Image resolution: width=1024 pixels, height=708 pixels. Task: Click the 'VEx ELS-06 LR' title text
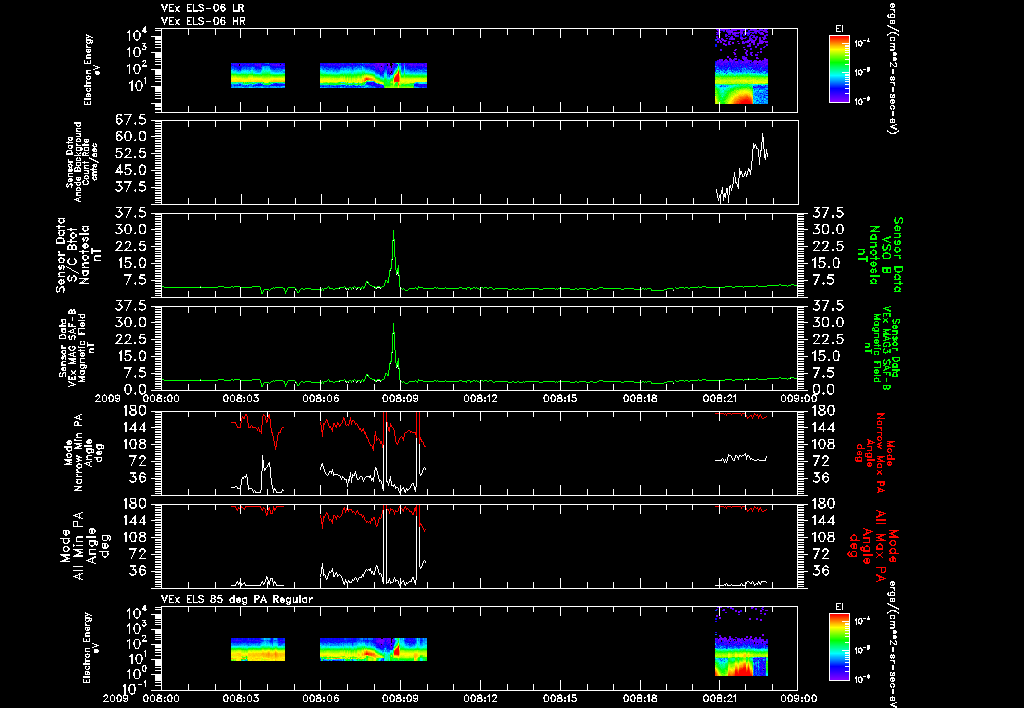tap(203, 8)
